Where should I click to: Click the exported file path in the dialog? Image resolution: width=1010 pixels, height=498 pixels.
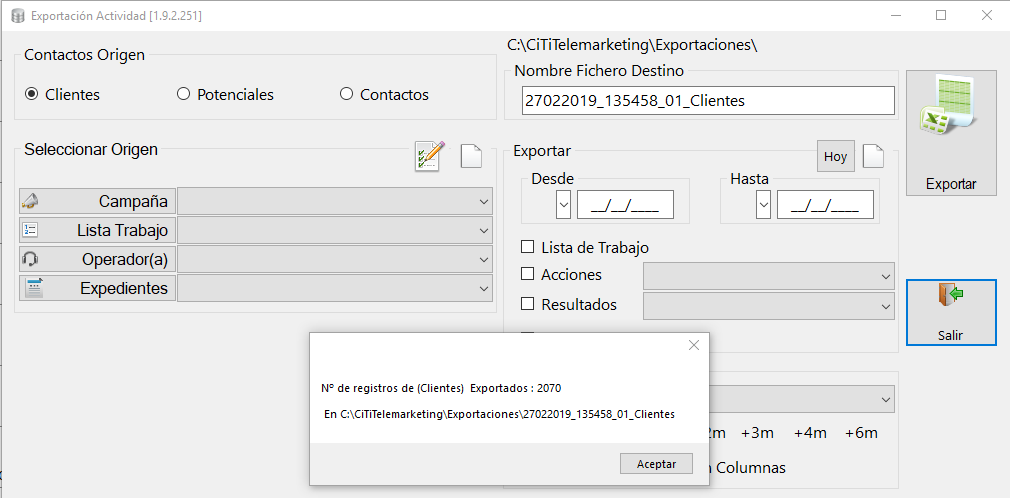point(508,414)
